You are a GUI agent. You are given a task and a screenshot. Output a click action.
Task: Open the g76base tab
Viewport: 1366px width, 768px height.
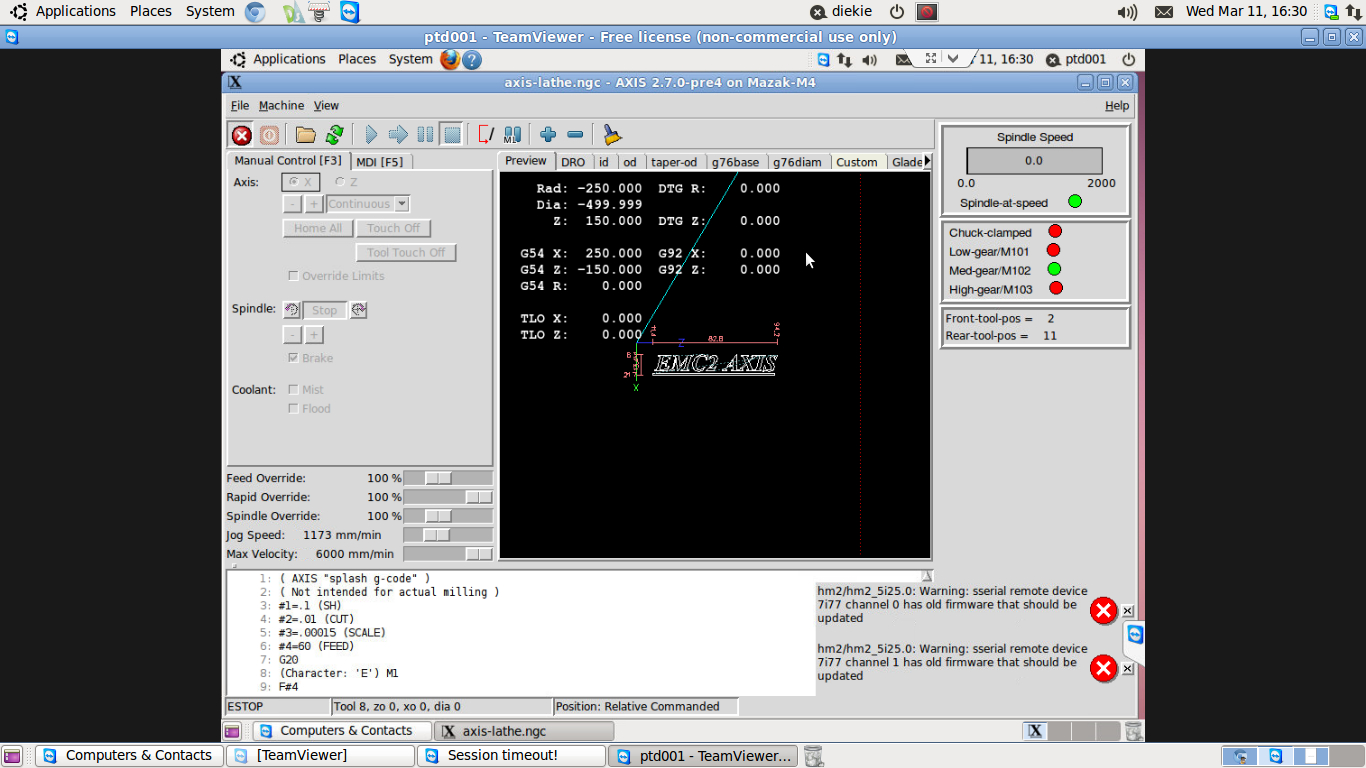[x=735, y=162]
